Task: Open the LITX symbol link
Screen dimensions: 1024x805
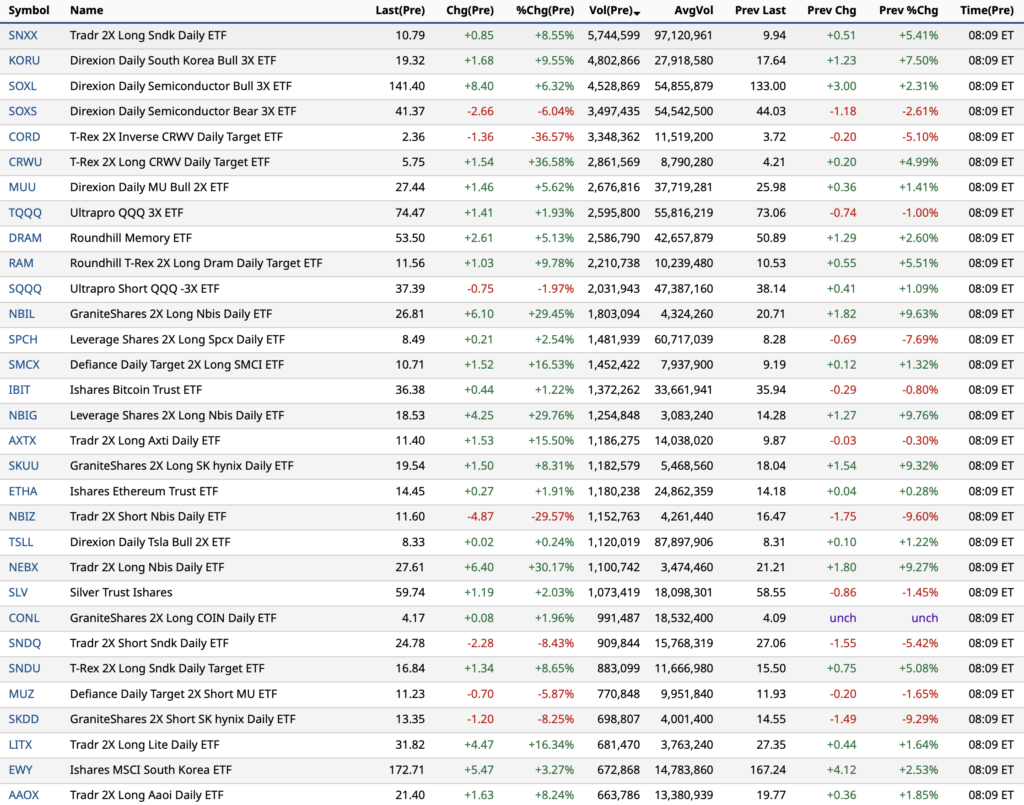Action: click(20, 744)
